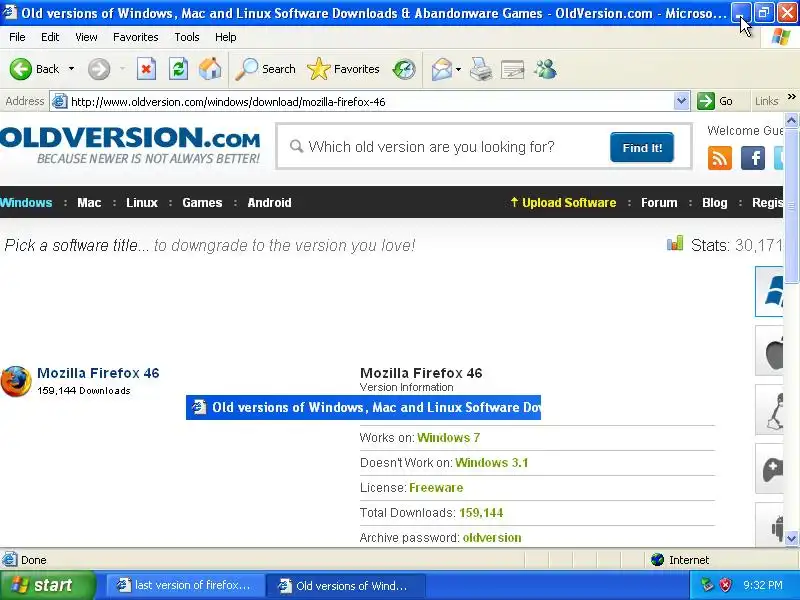Open the Facebook icon
Image resolution: width=800 pixels, height=600 pixels.
tap(753, 158)
